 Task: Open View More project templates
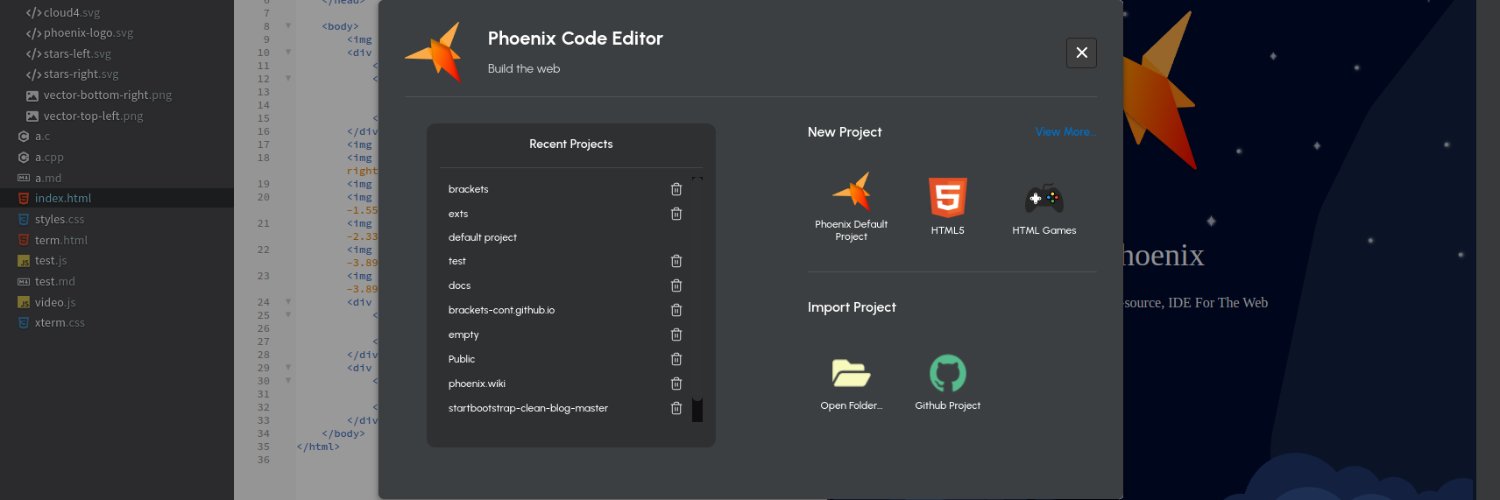click(1065, 132)
